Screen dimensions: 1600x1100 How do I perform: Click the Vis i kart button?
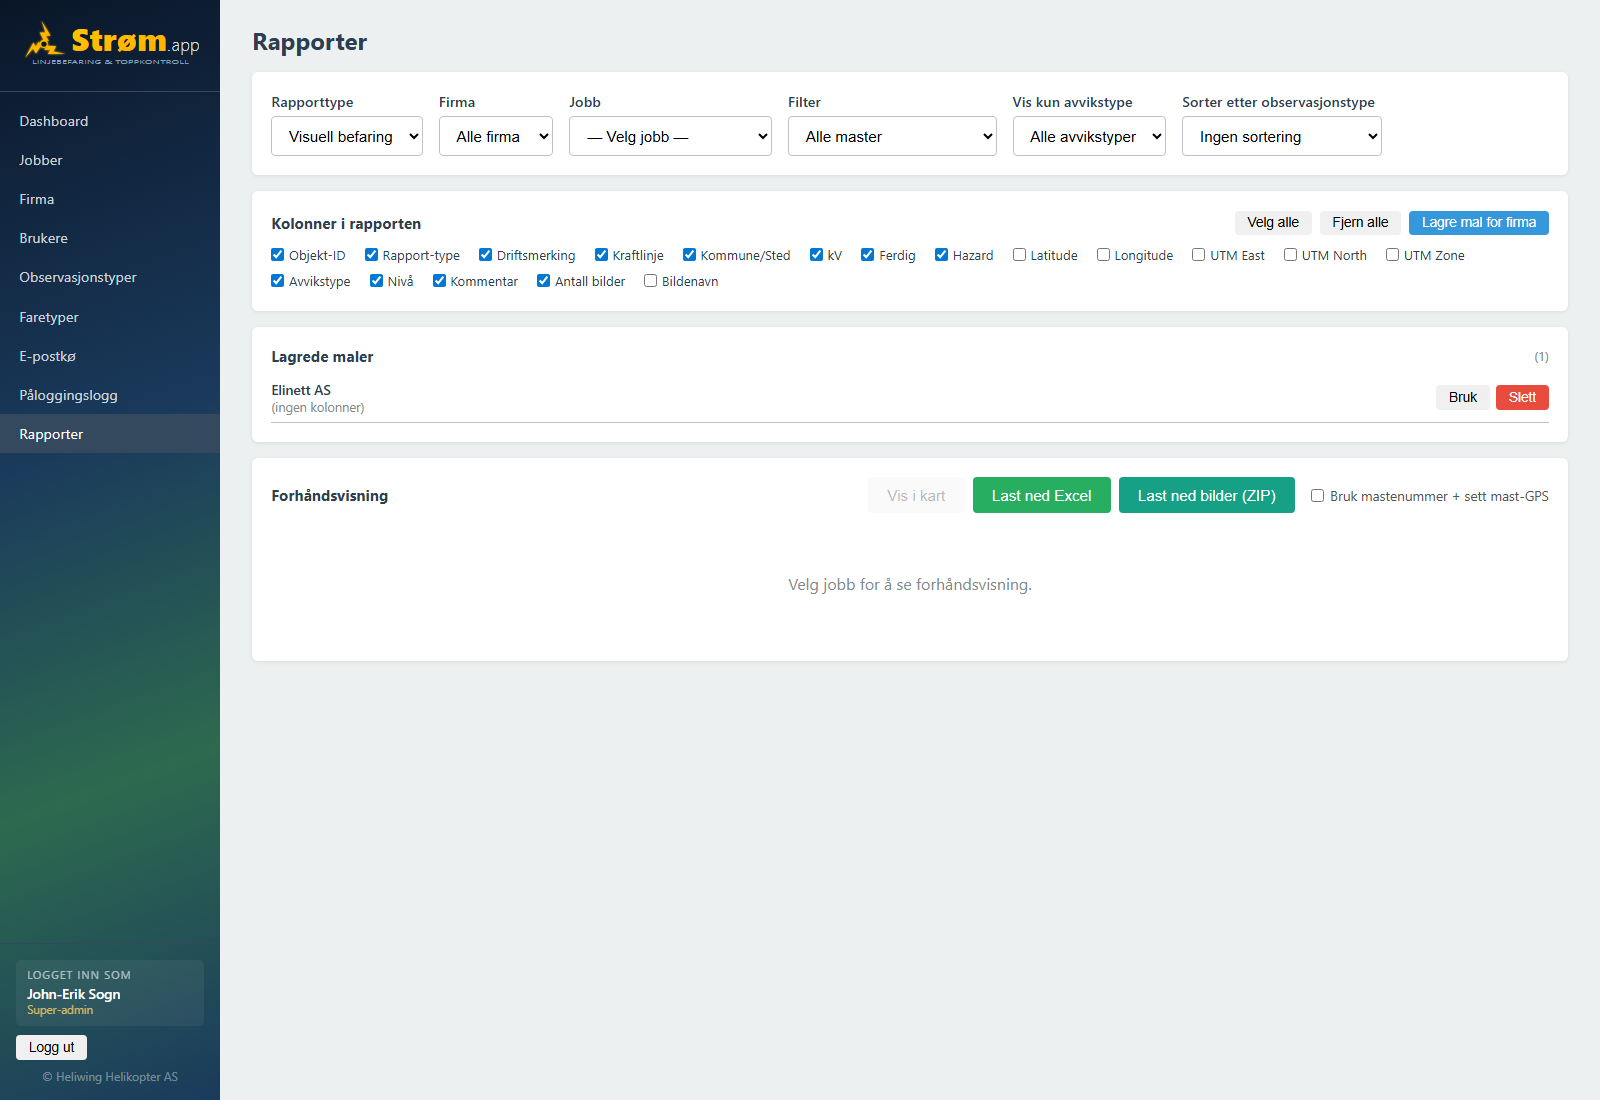click(x=916, y=495)
